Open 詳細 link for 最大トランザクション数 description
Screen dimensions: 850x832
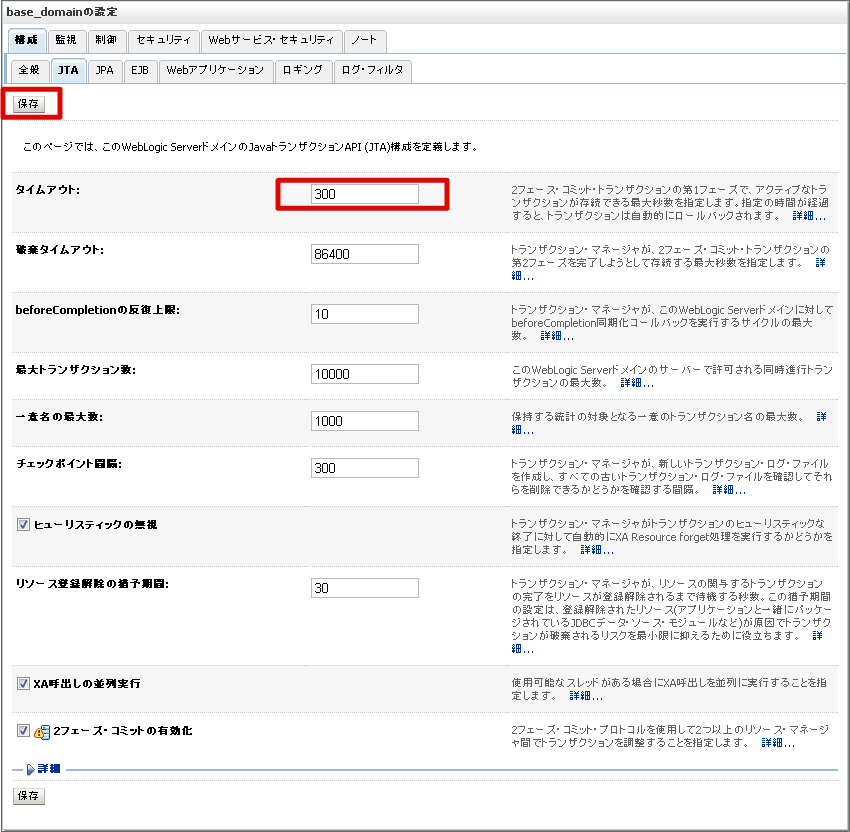[637, 383]
